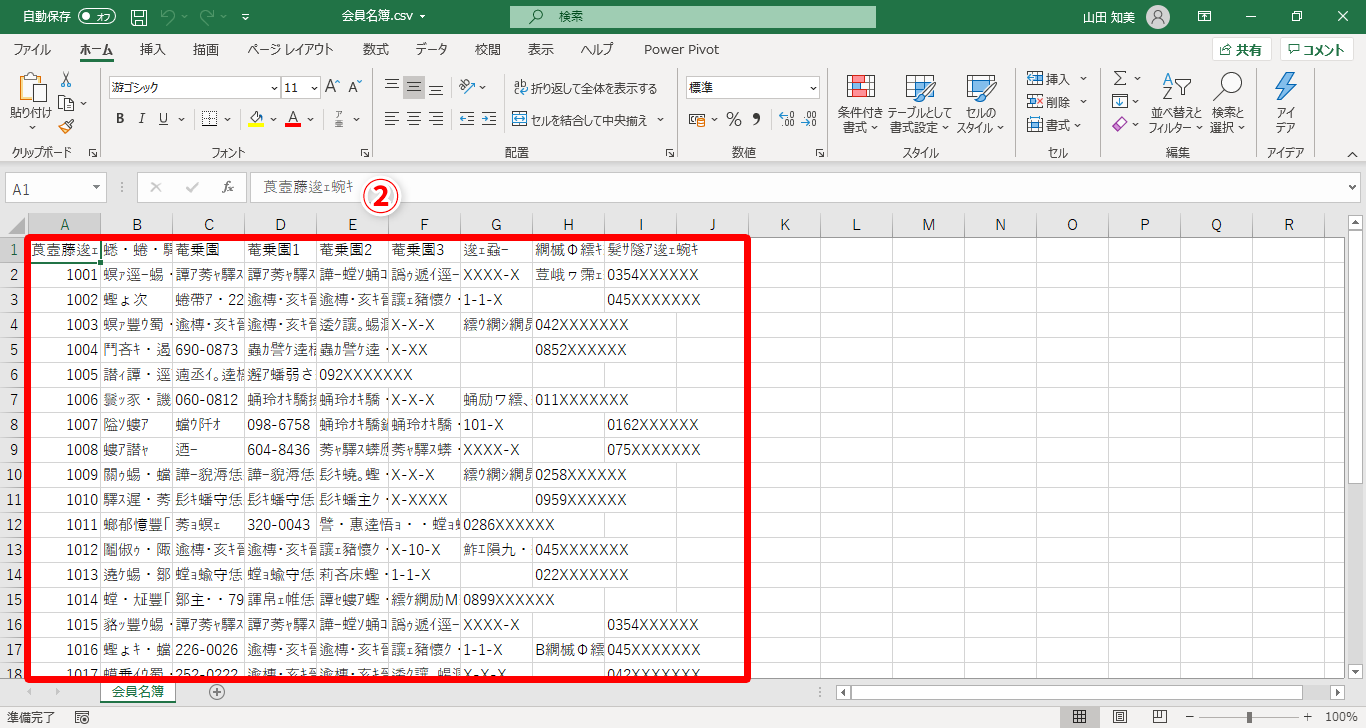Align text to the left

click(392, 119)
